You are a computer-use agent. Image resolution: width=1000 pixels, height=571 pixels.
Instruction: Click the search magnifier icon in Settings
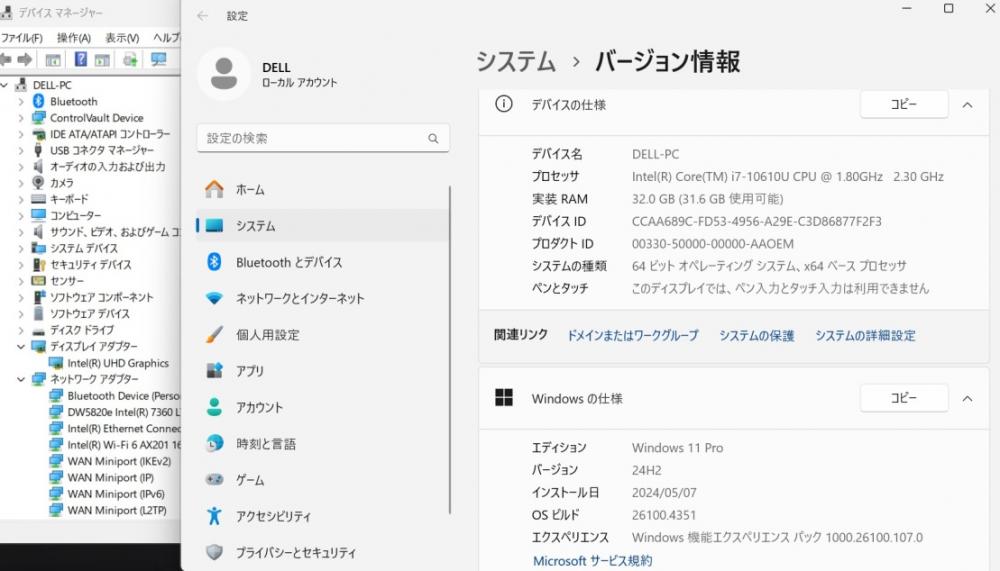[433, 138]
